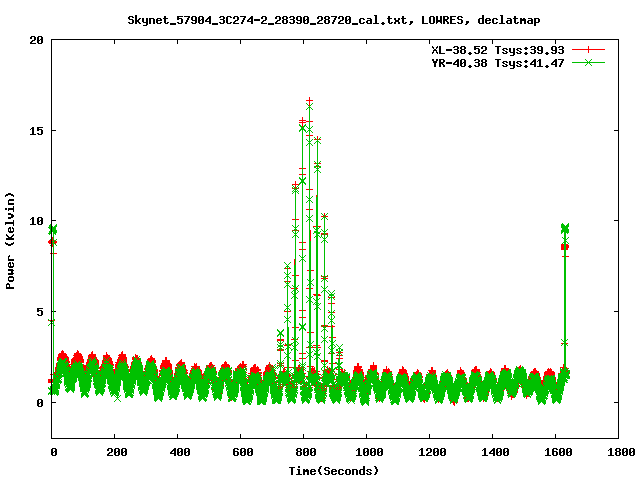Select the XL-38.52 Tsys:39.93 legend entry
This screenshot has width=640, height=480.
(x=498, y=50)
